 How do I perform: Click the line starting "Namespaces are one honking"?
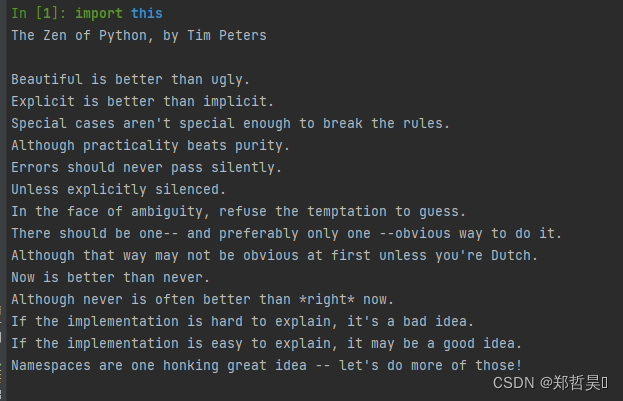[x=266, y=365]
